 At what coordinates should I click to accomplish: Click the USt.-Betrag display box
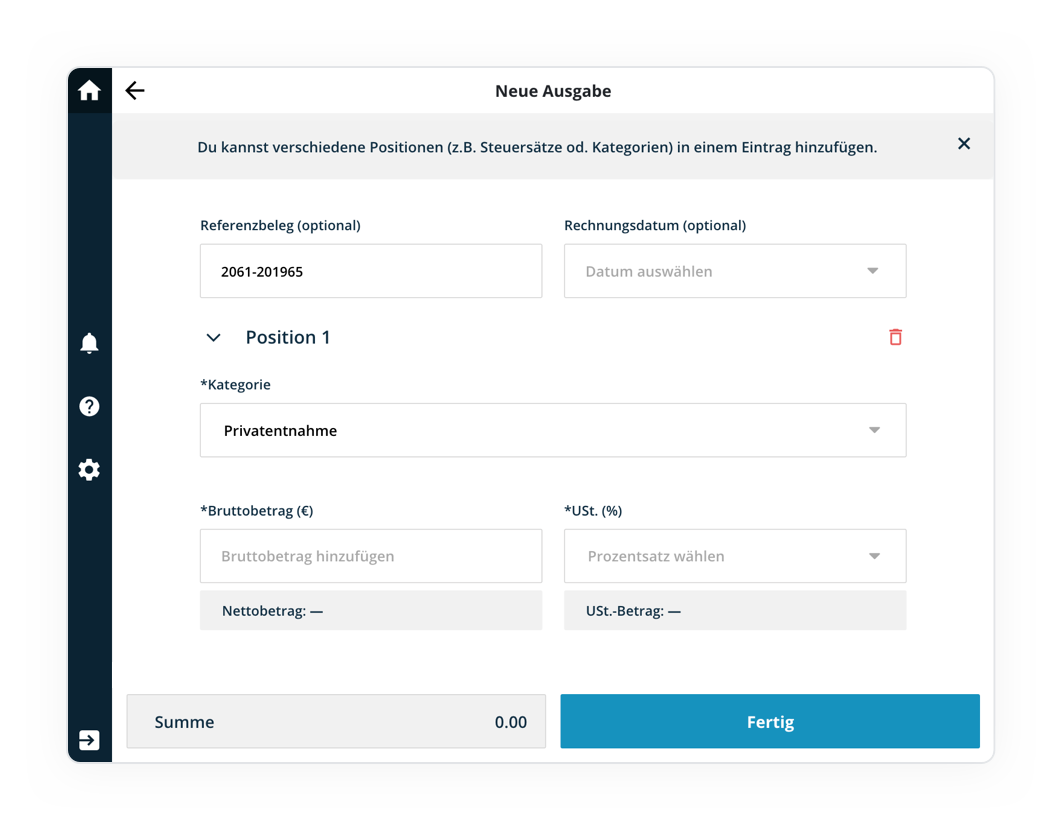coord(735,611)
